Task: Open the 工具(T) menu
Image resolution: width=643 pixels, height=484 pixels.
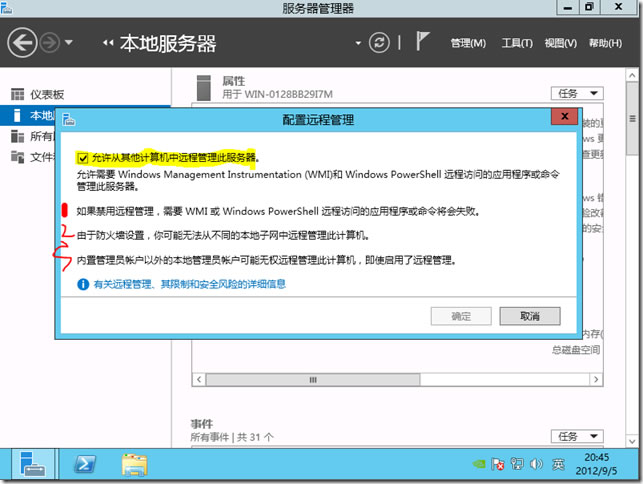Action: 516,43
